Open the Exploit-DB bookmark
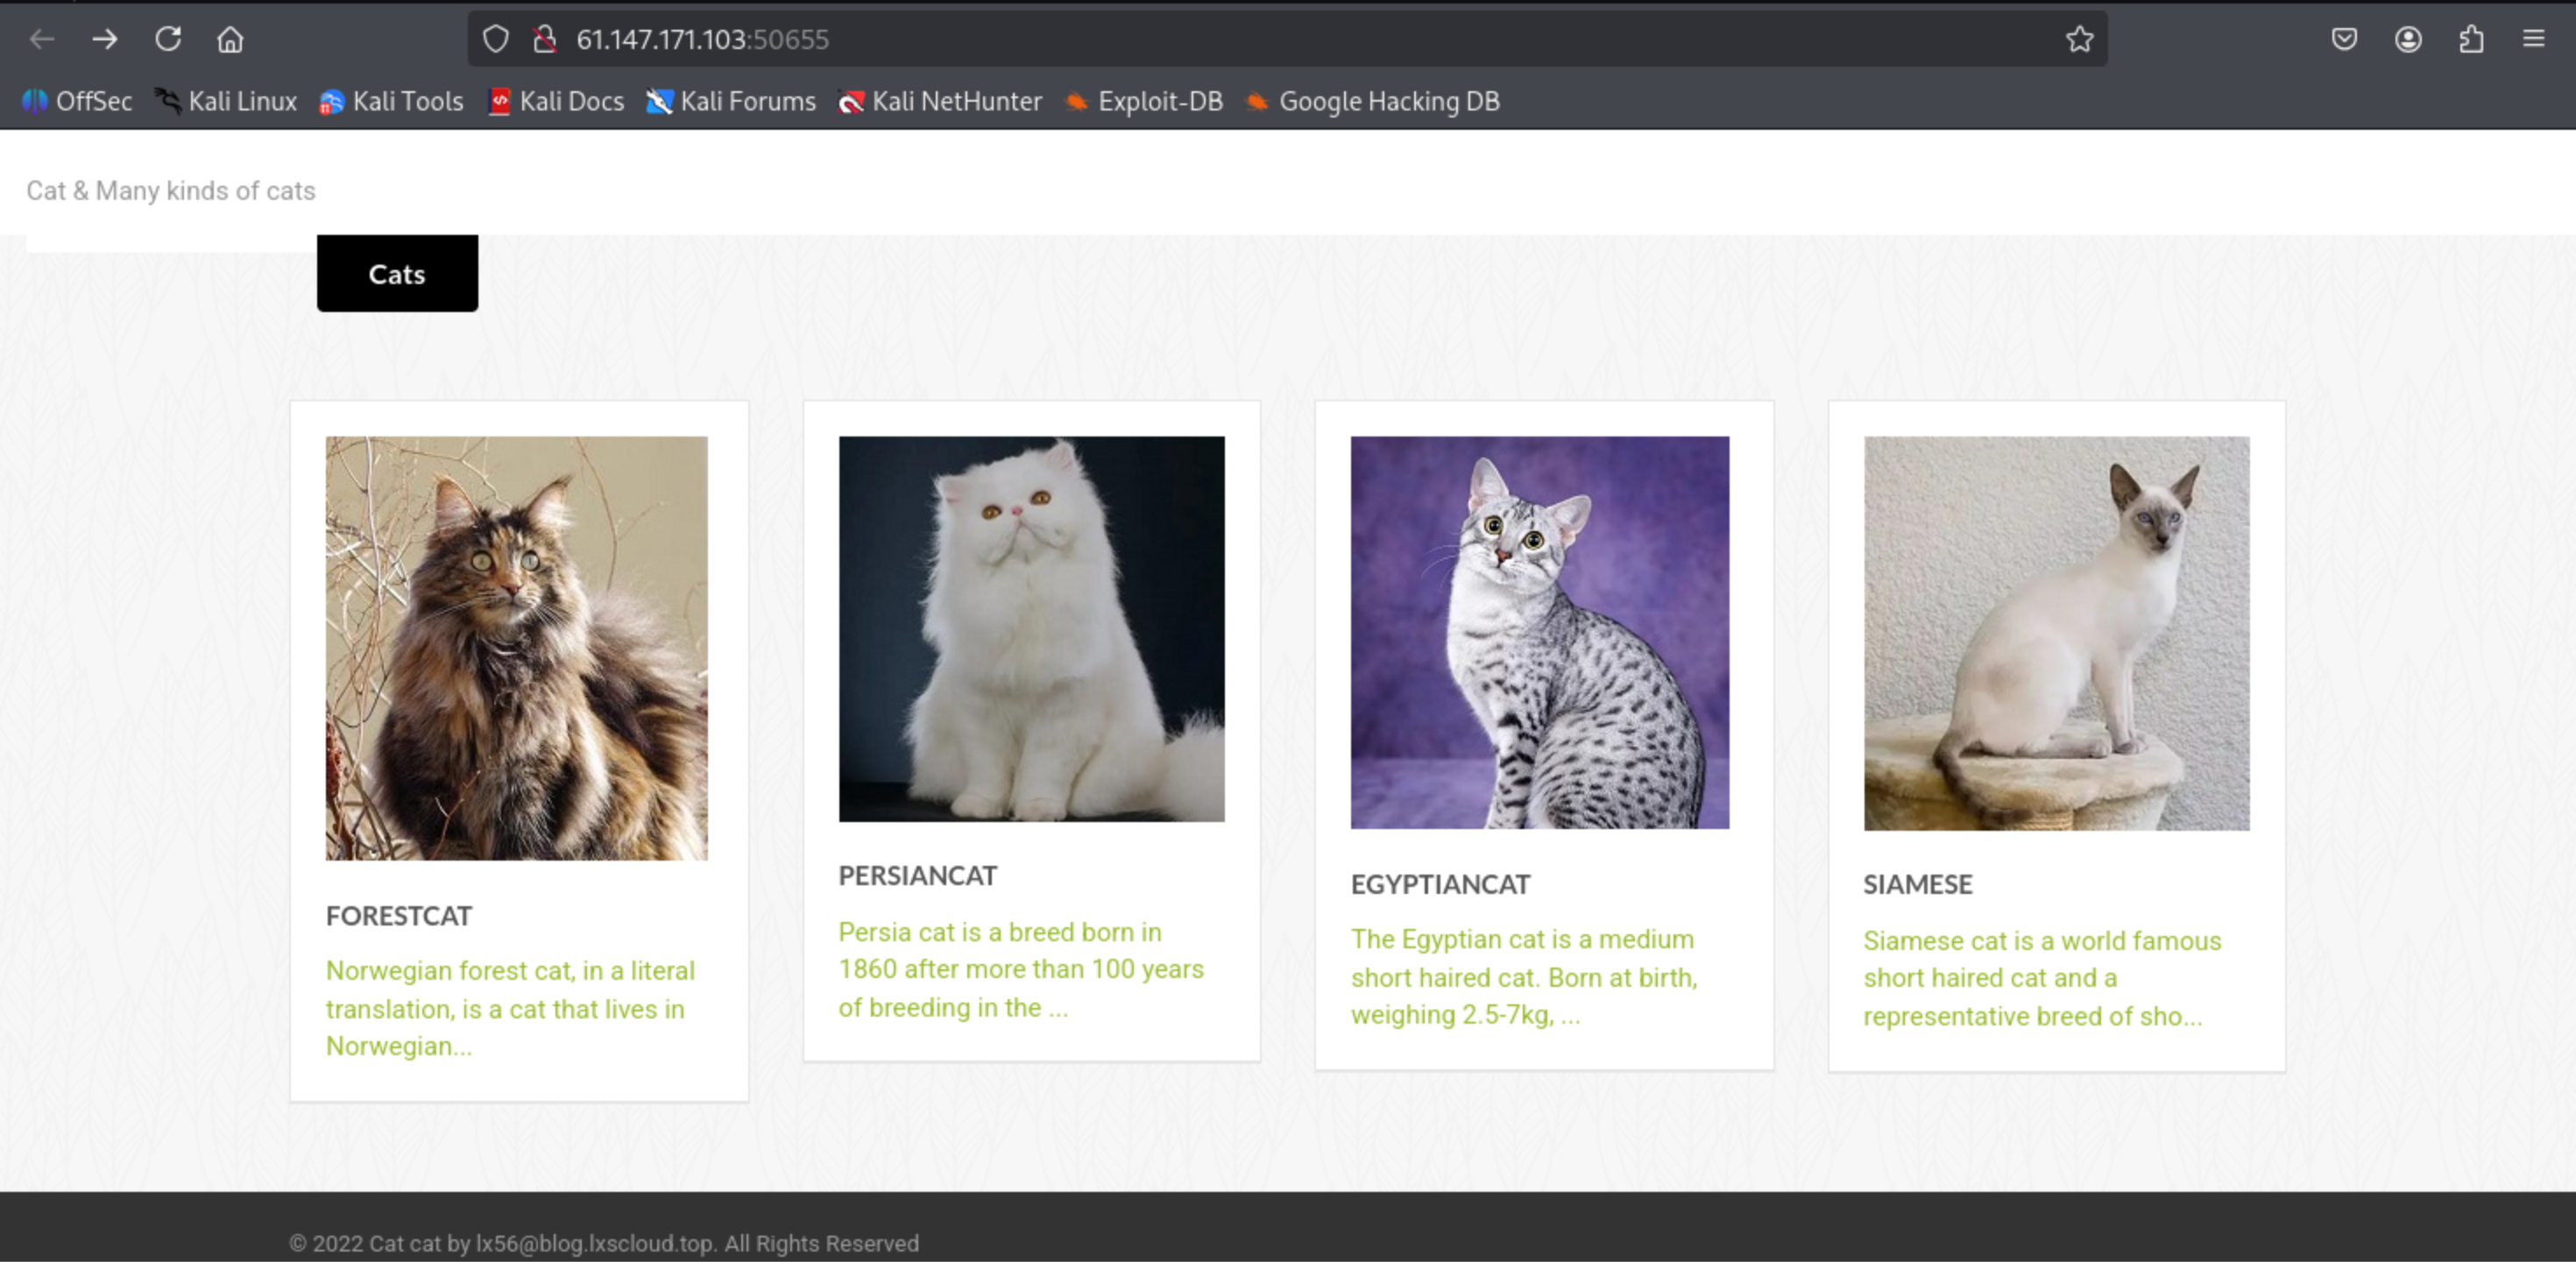Viewport: 2576px width, 1262px height. [x=1144, y=101]
